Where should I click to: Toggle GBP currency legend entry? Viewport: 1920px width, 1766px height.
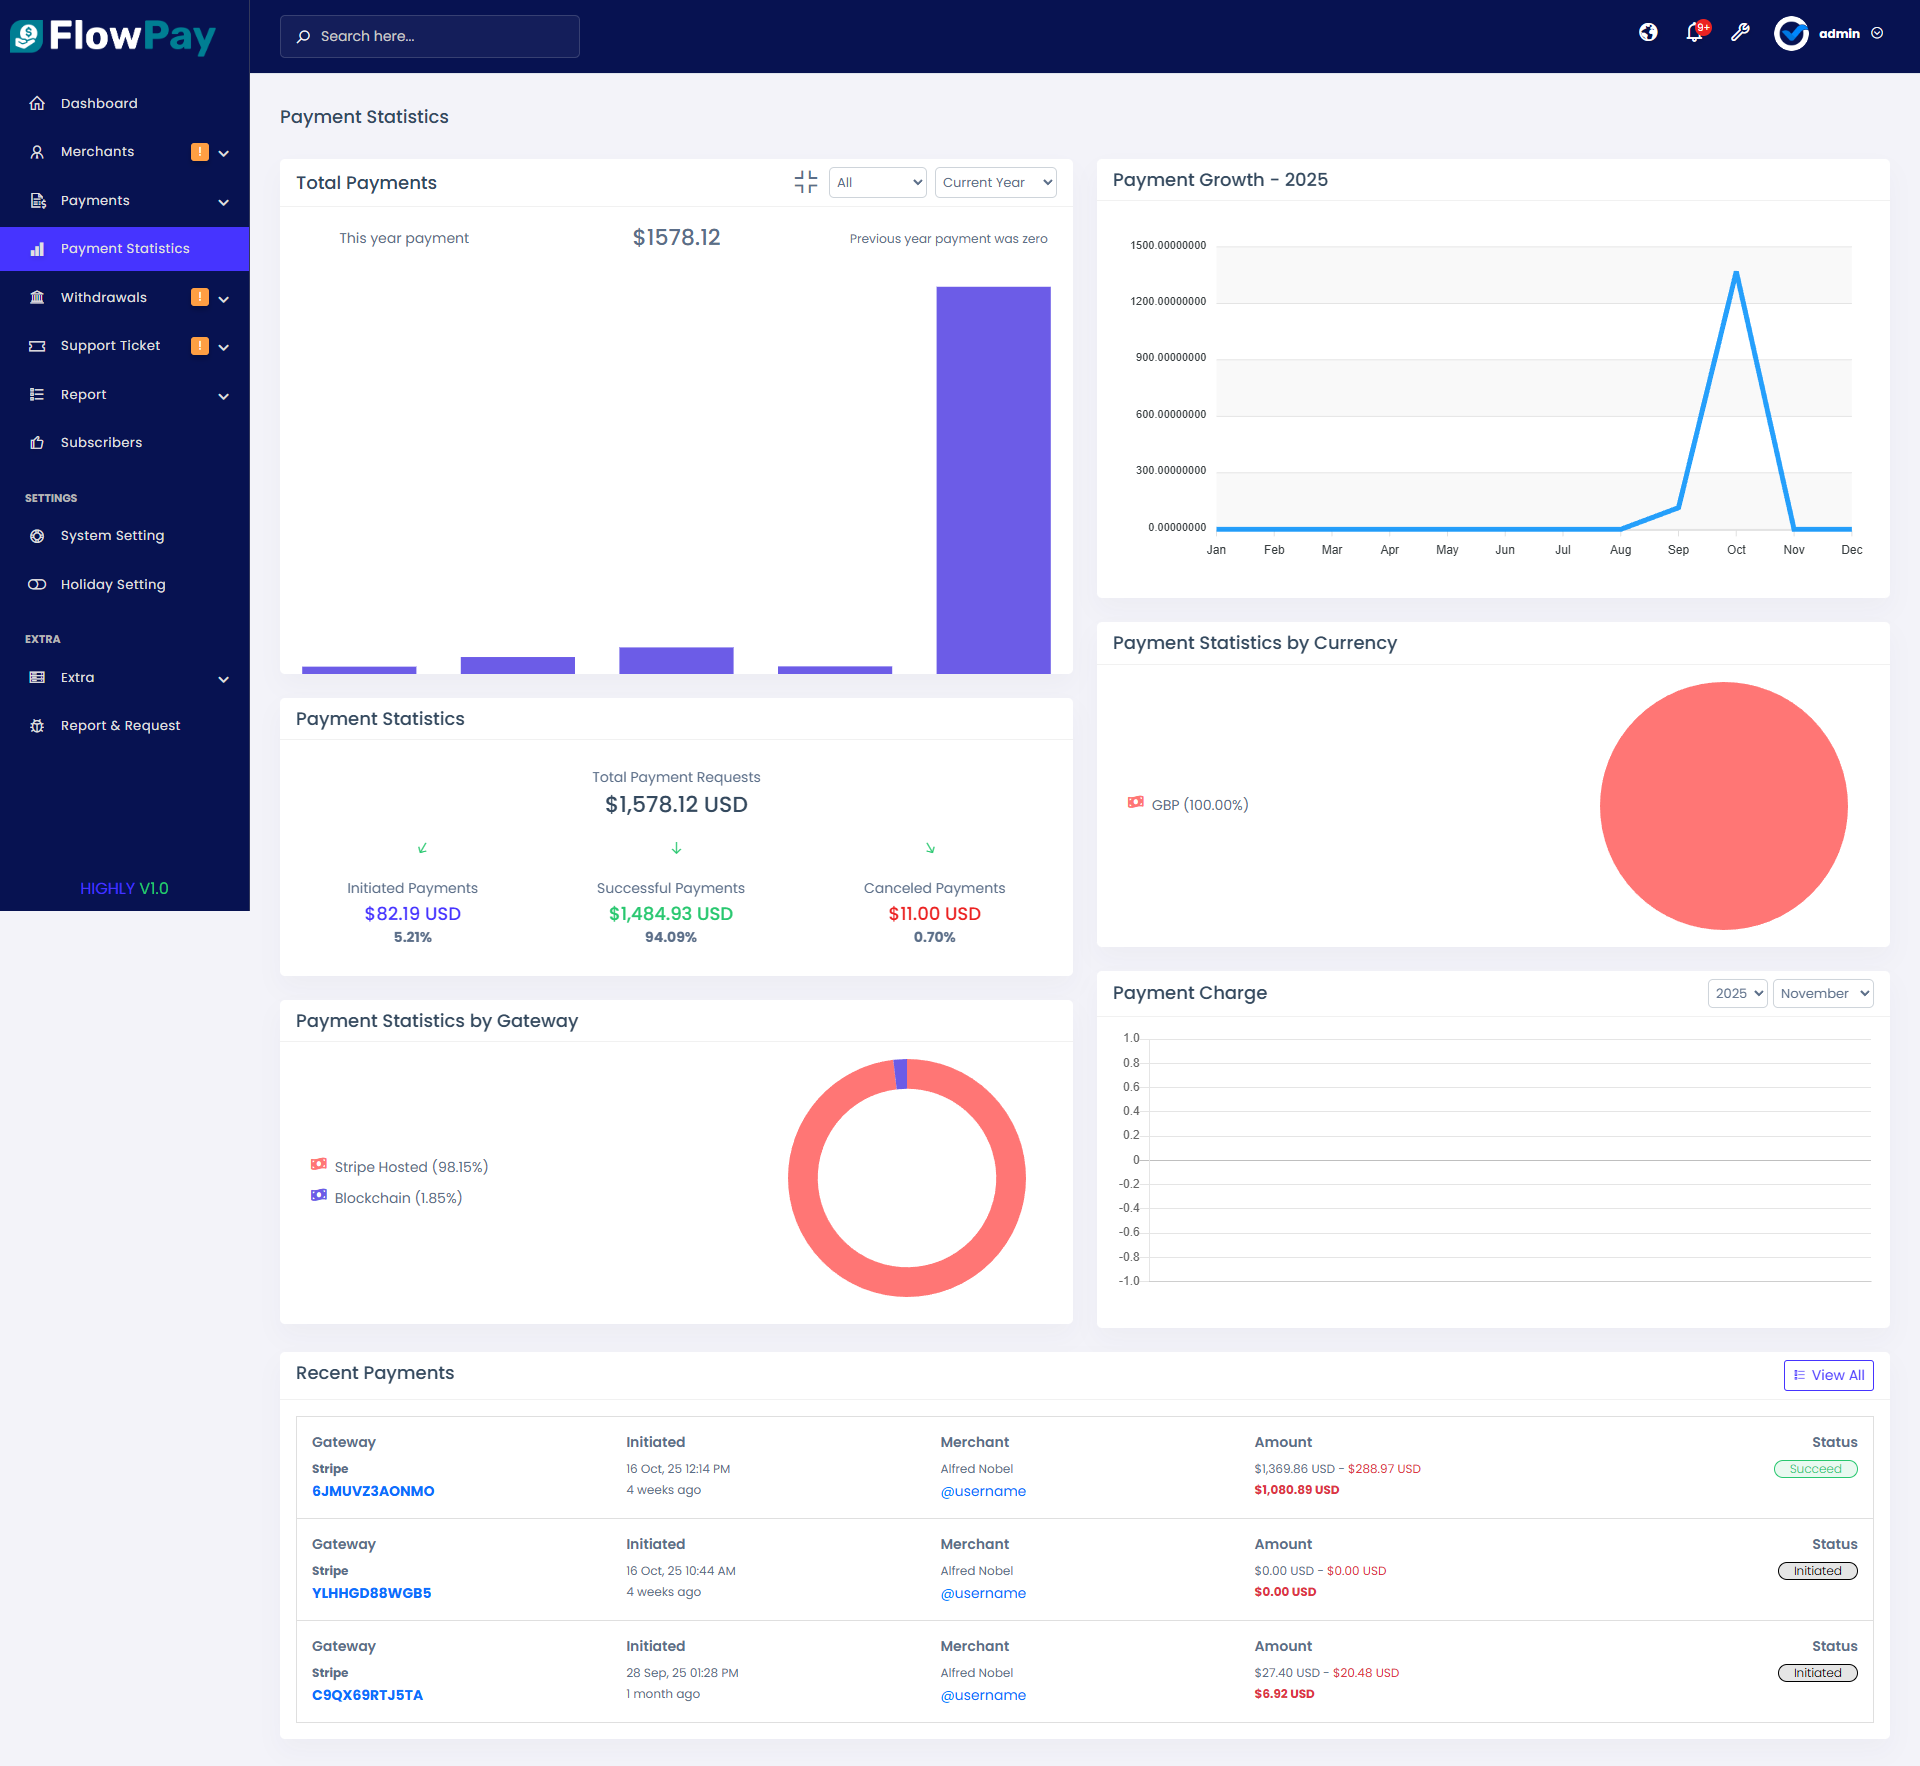(x=1189, y=804)
